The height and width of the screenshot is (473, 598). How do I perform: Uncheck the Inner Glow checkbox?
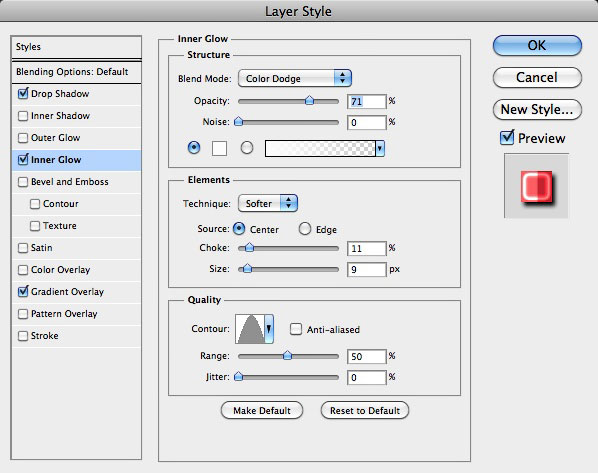[x=23, y=159]
